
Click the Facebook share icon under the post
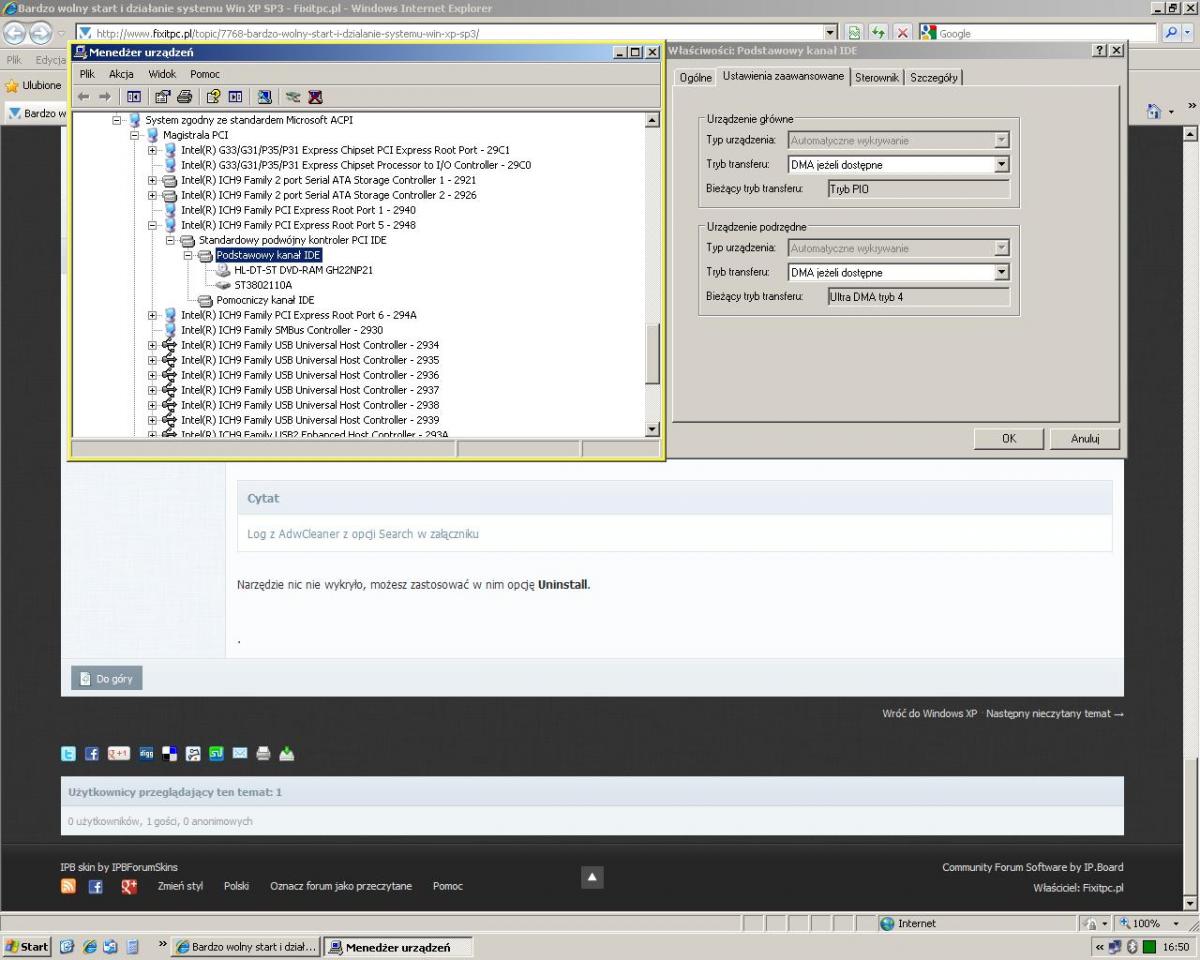pyautogui.click(x=91, y=755)
